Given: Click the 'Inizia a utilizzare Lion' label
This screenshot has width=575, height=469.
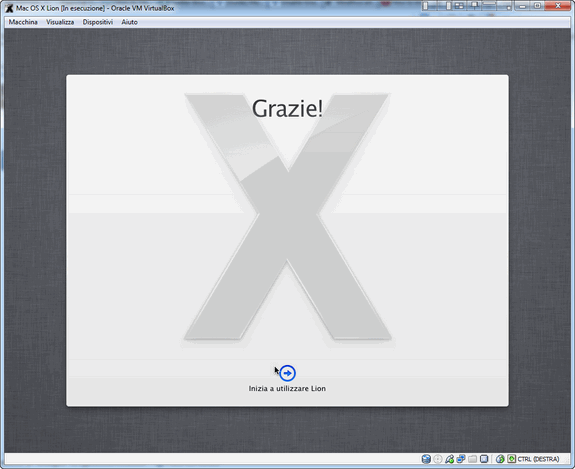Looking at the screenshot, I should 287,388.
